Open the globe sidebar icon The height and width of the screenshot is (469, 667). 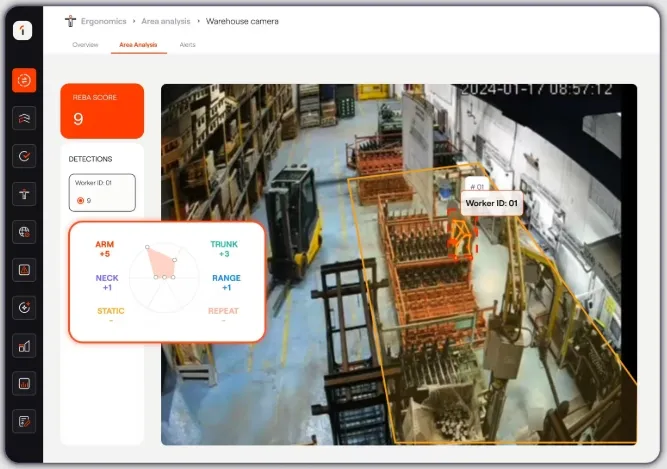(24, 232)
